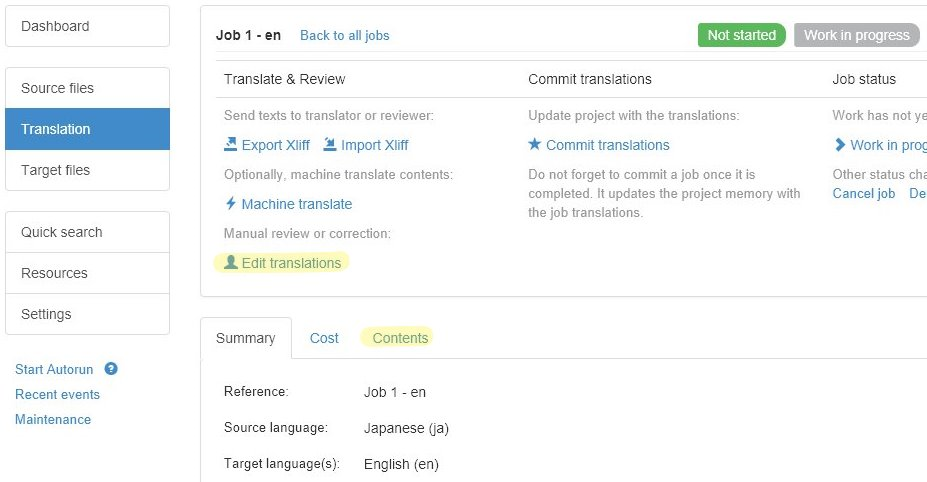The image size is (927, 482).
Task: Click the Cancel job link
Action: [x=864, y=193]
